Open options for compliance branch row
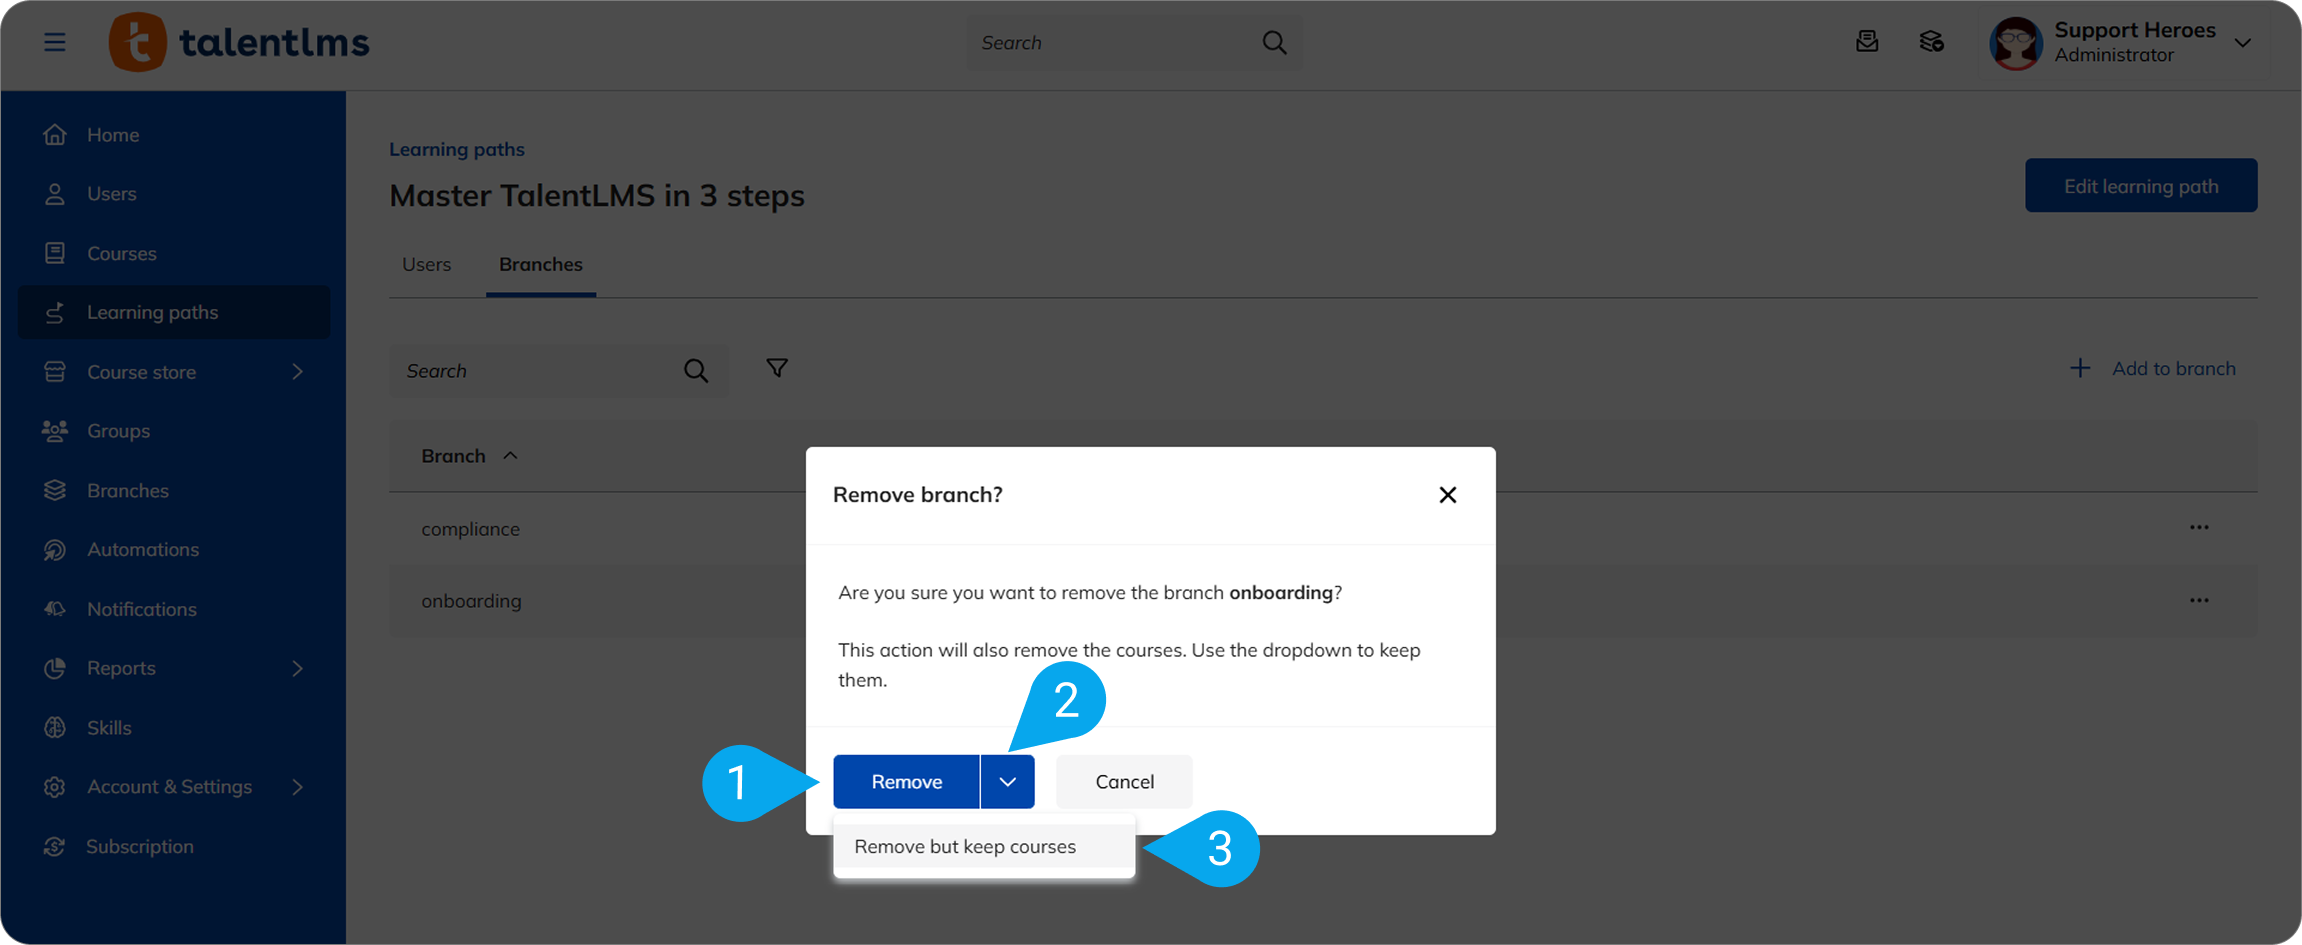Image resolution: width=2302 pixels, height=945 pixels. tap(2198, 528)
